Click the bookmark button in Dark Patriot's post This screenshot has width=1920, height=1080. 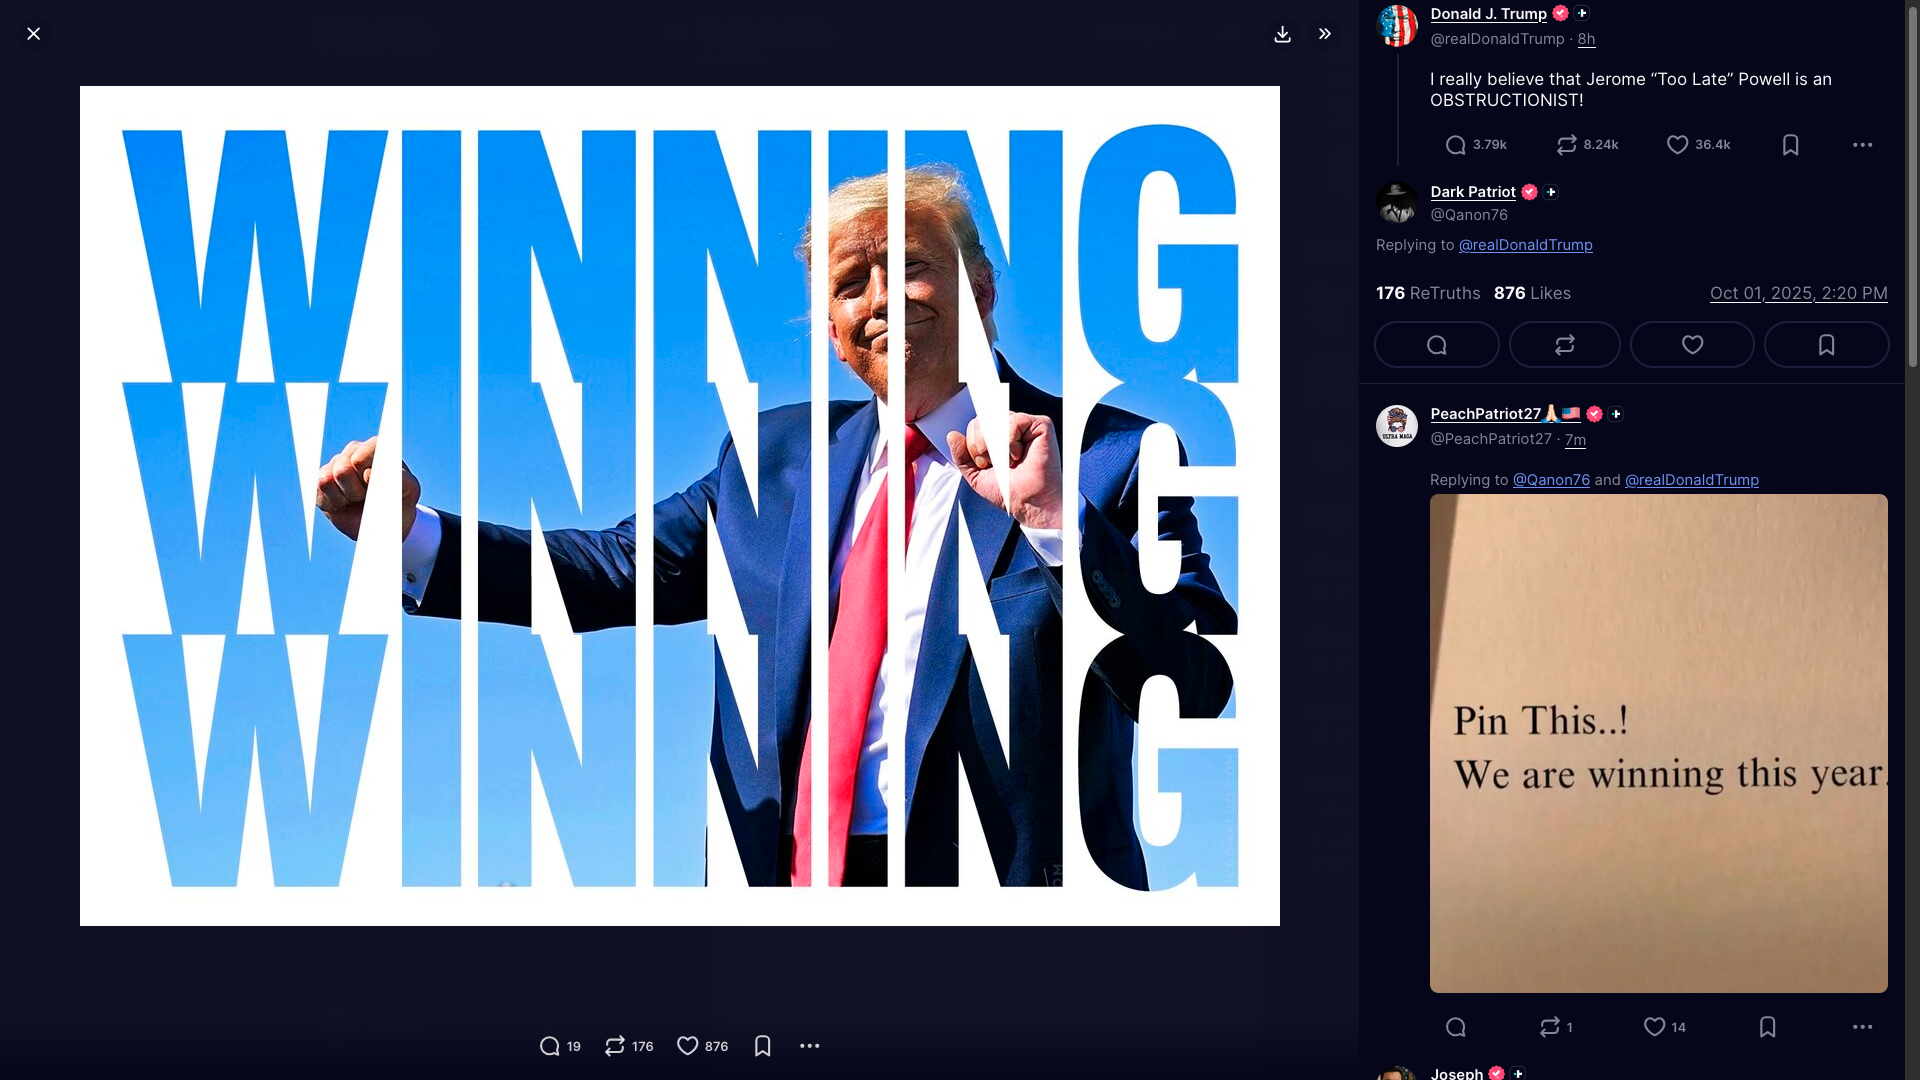pos(1826,345)
